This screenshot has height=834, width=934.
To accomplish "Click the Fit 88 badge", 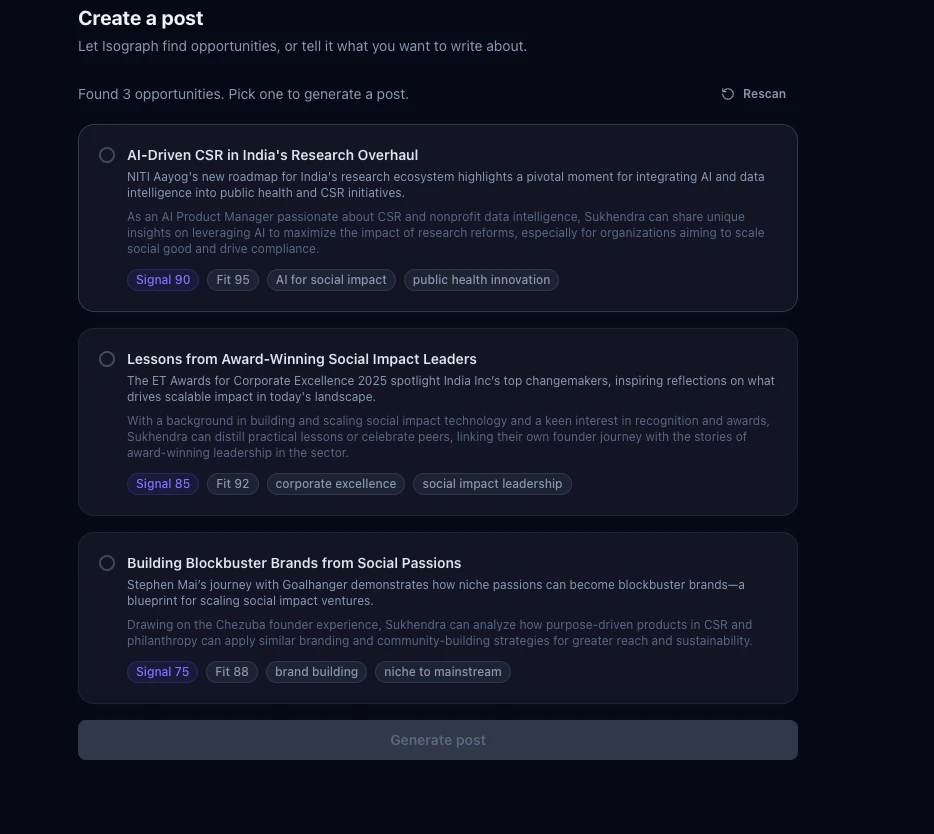I will tap(232, 672).
